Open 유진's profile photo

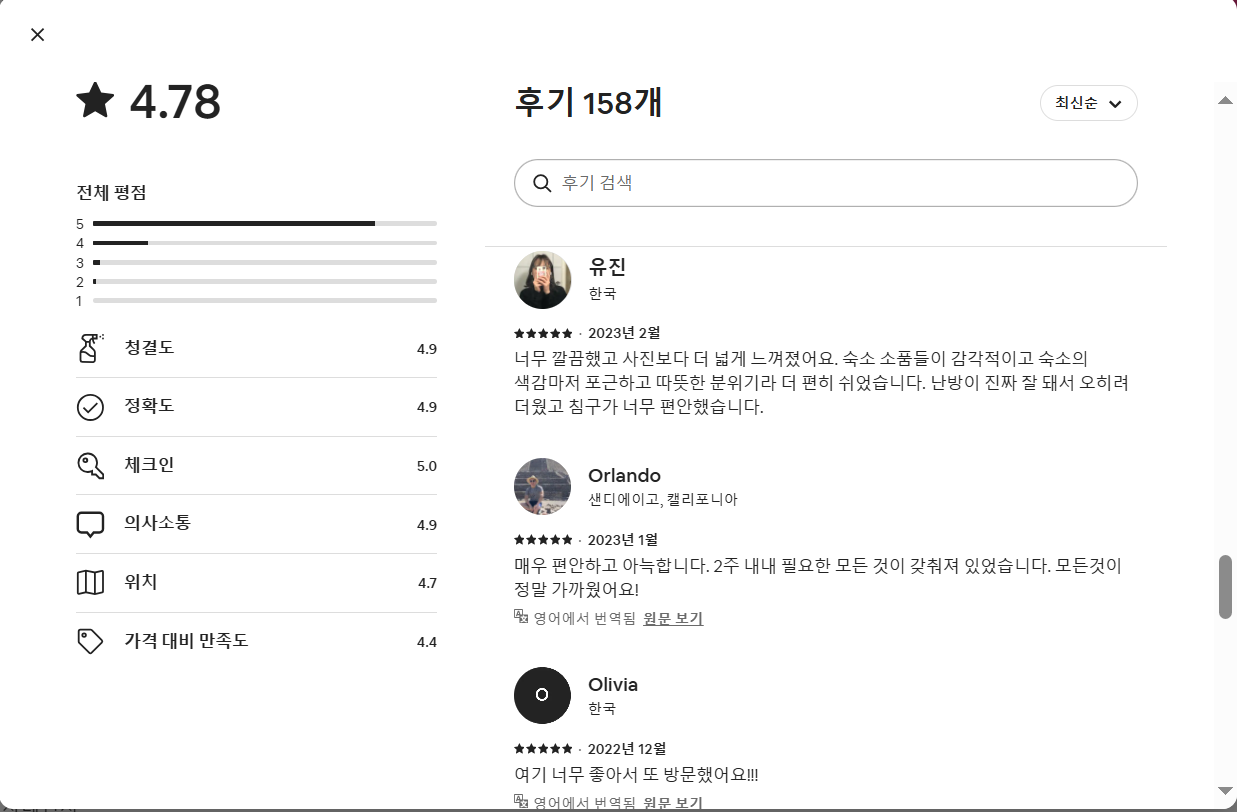pyautogui.click(x=542, y=280)
